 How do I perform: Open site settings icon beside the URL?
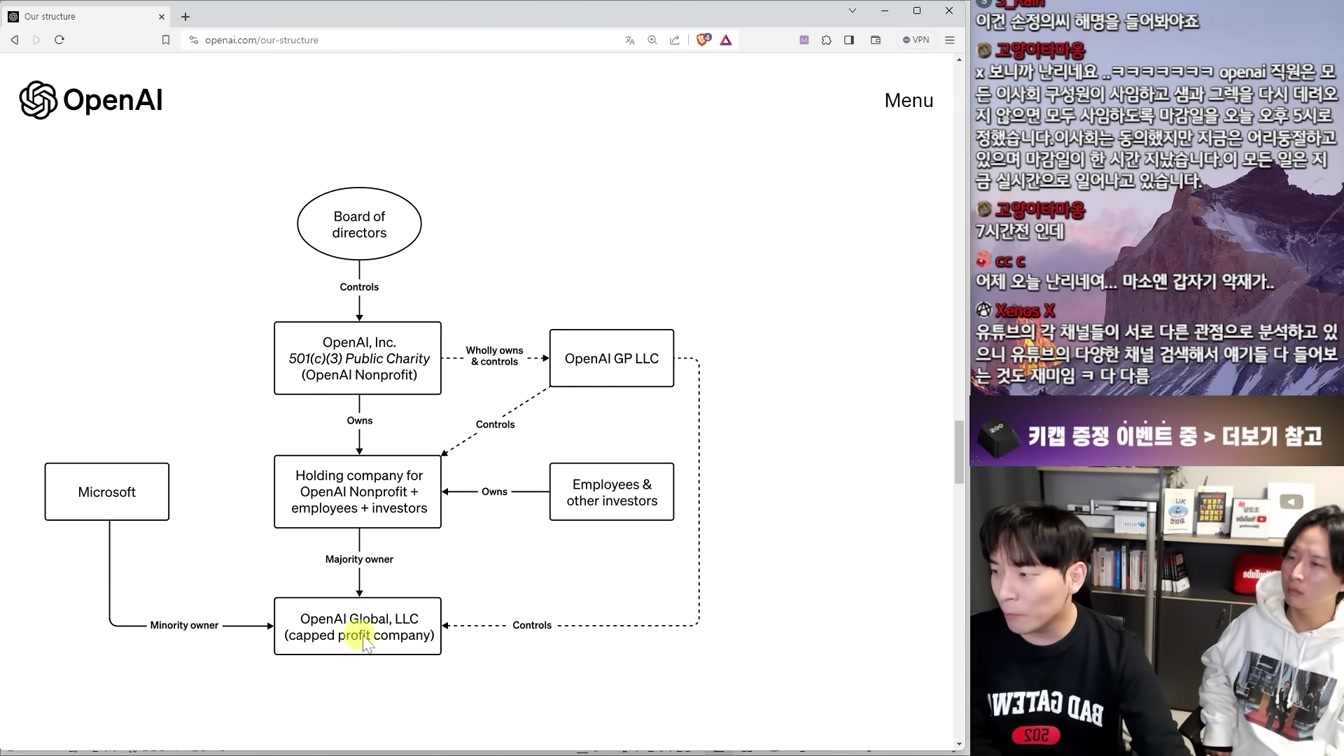tap(193, 40)
